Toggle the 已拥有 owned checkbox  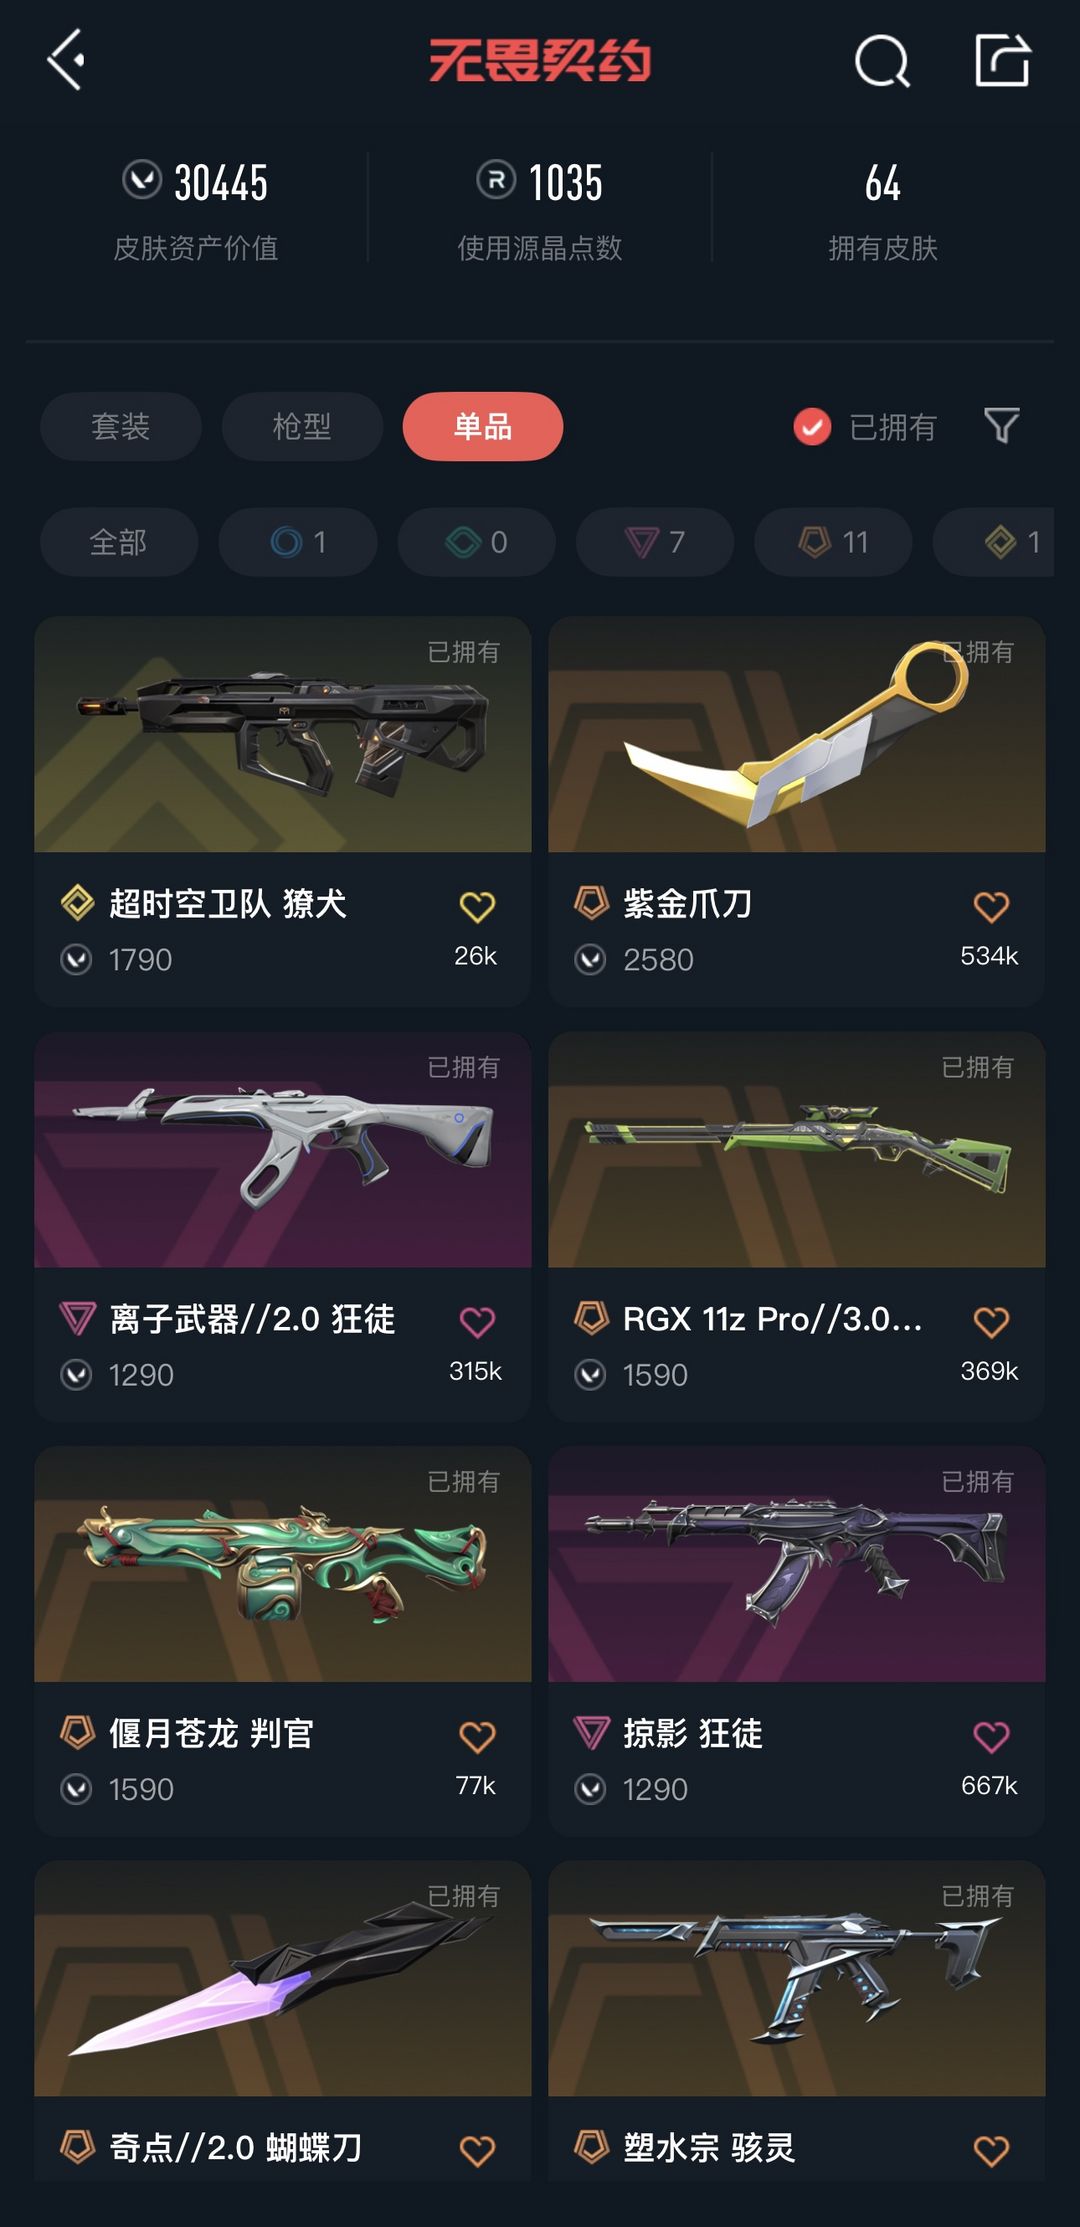812,427
